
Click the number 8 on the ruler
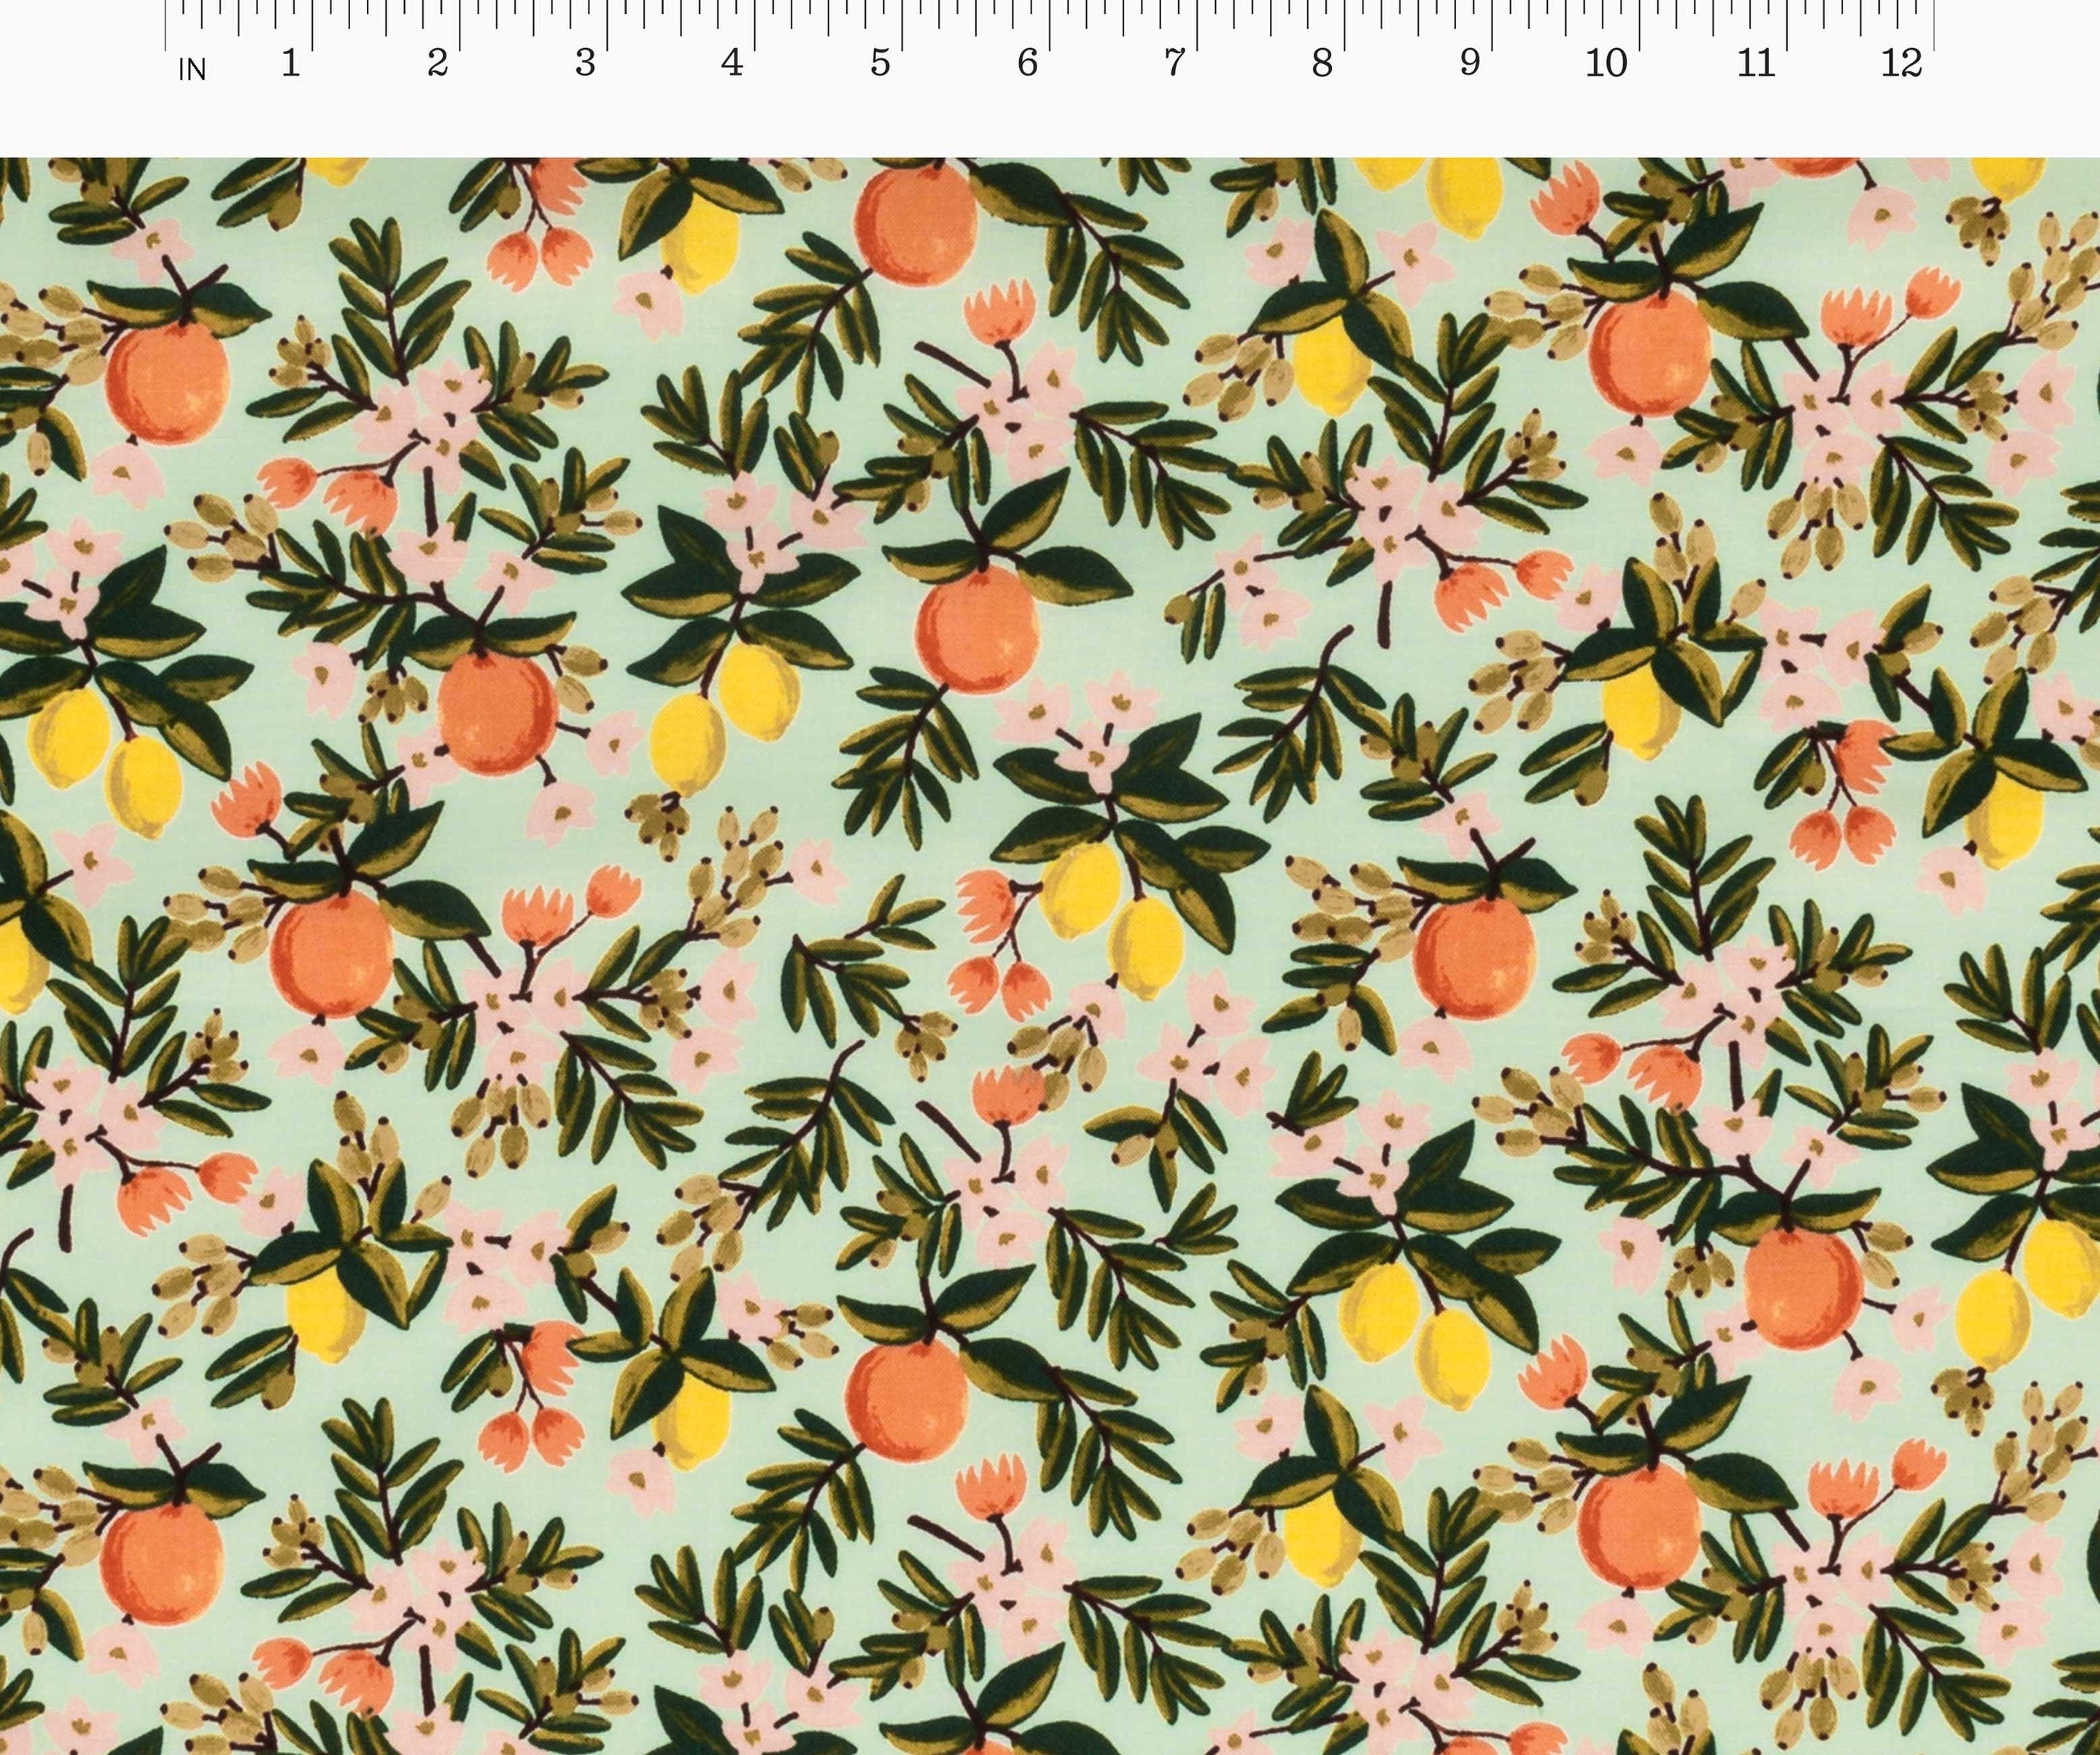[x=1322, y=63]
